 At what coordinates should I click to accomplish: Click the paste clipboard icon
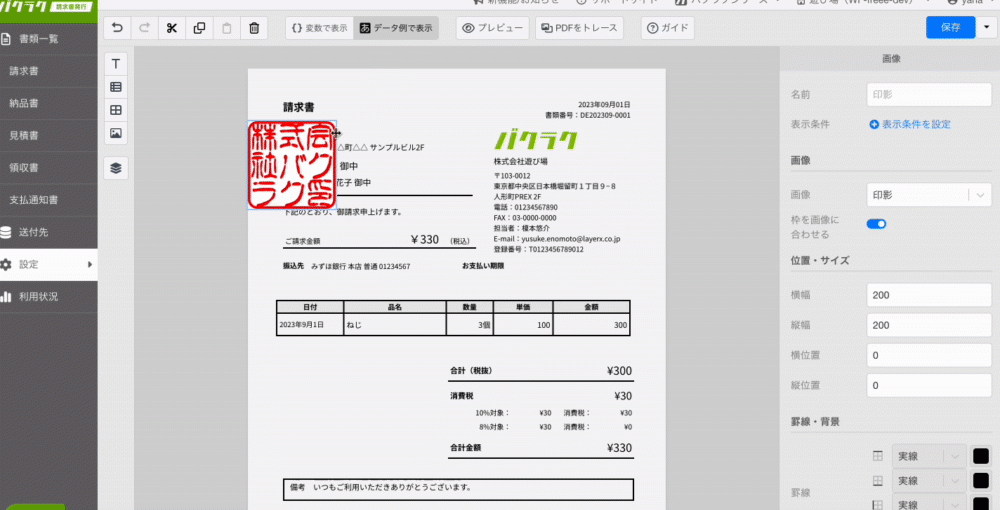pos(226,28)
